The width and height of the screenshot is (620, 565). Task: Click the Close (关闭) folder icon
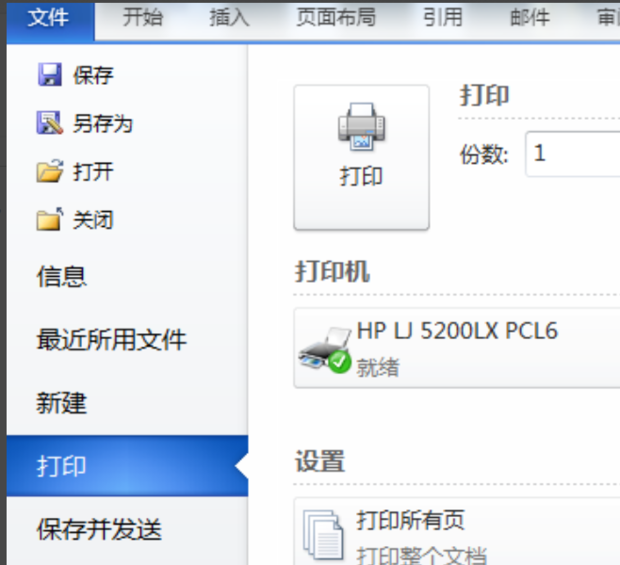click(50, 219)
